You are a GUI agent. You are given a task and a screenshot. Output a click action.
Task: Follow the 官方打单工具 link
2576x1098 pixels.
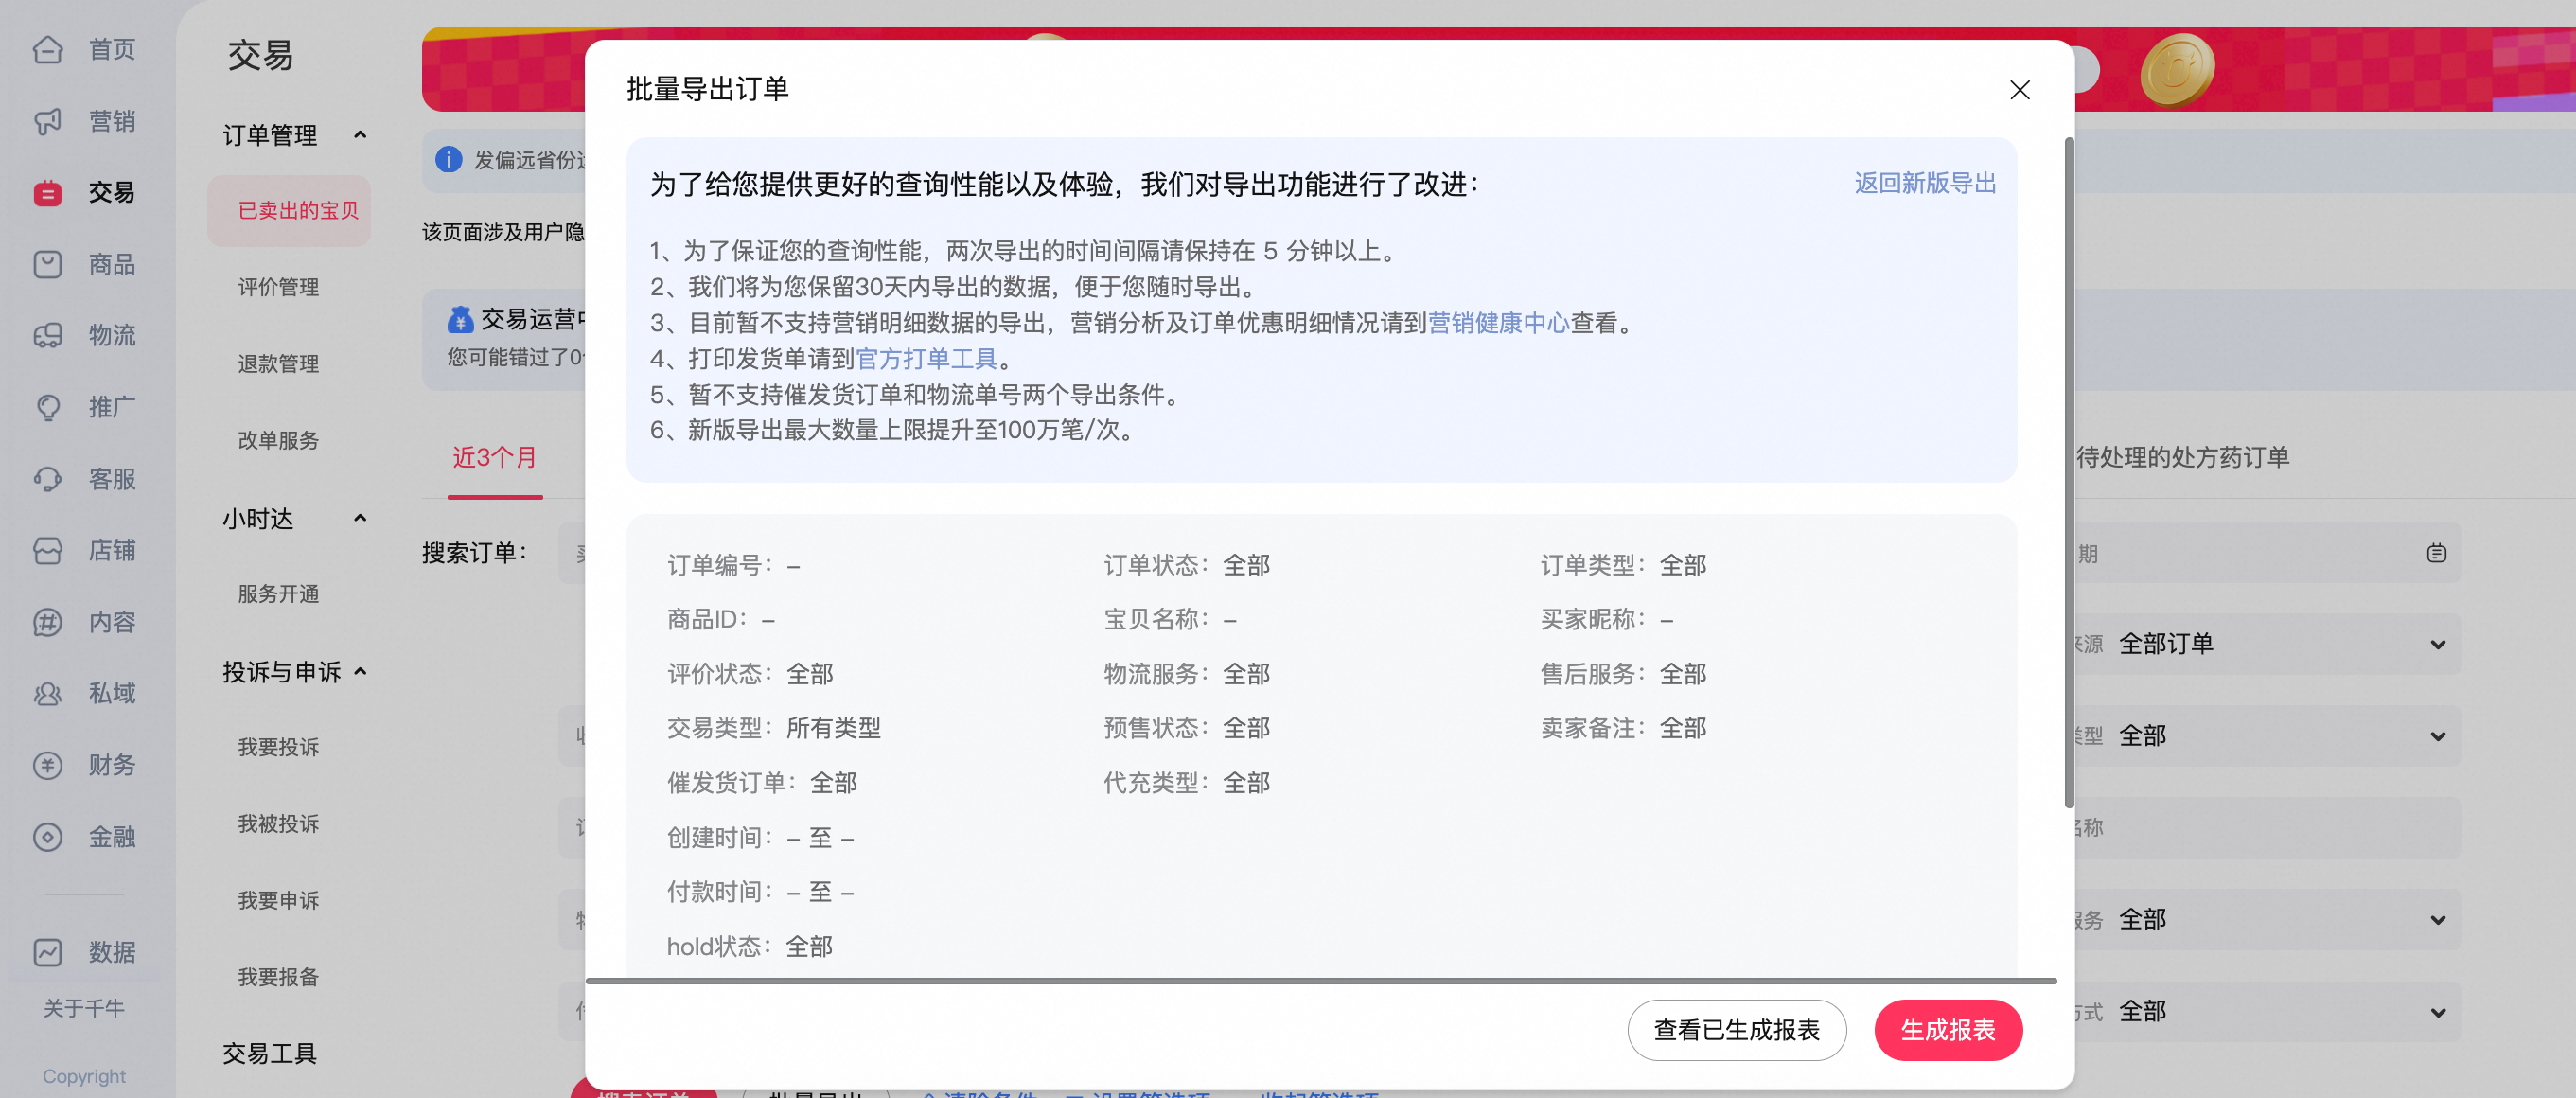coord(926,359)
